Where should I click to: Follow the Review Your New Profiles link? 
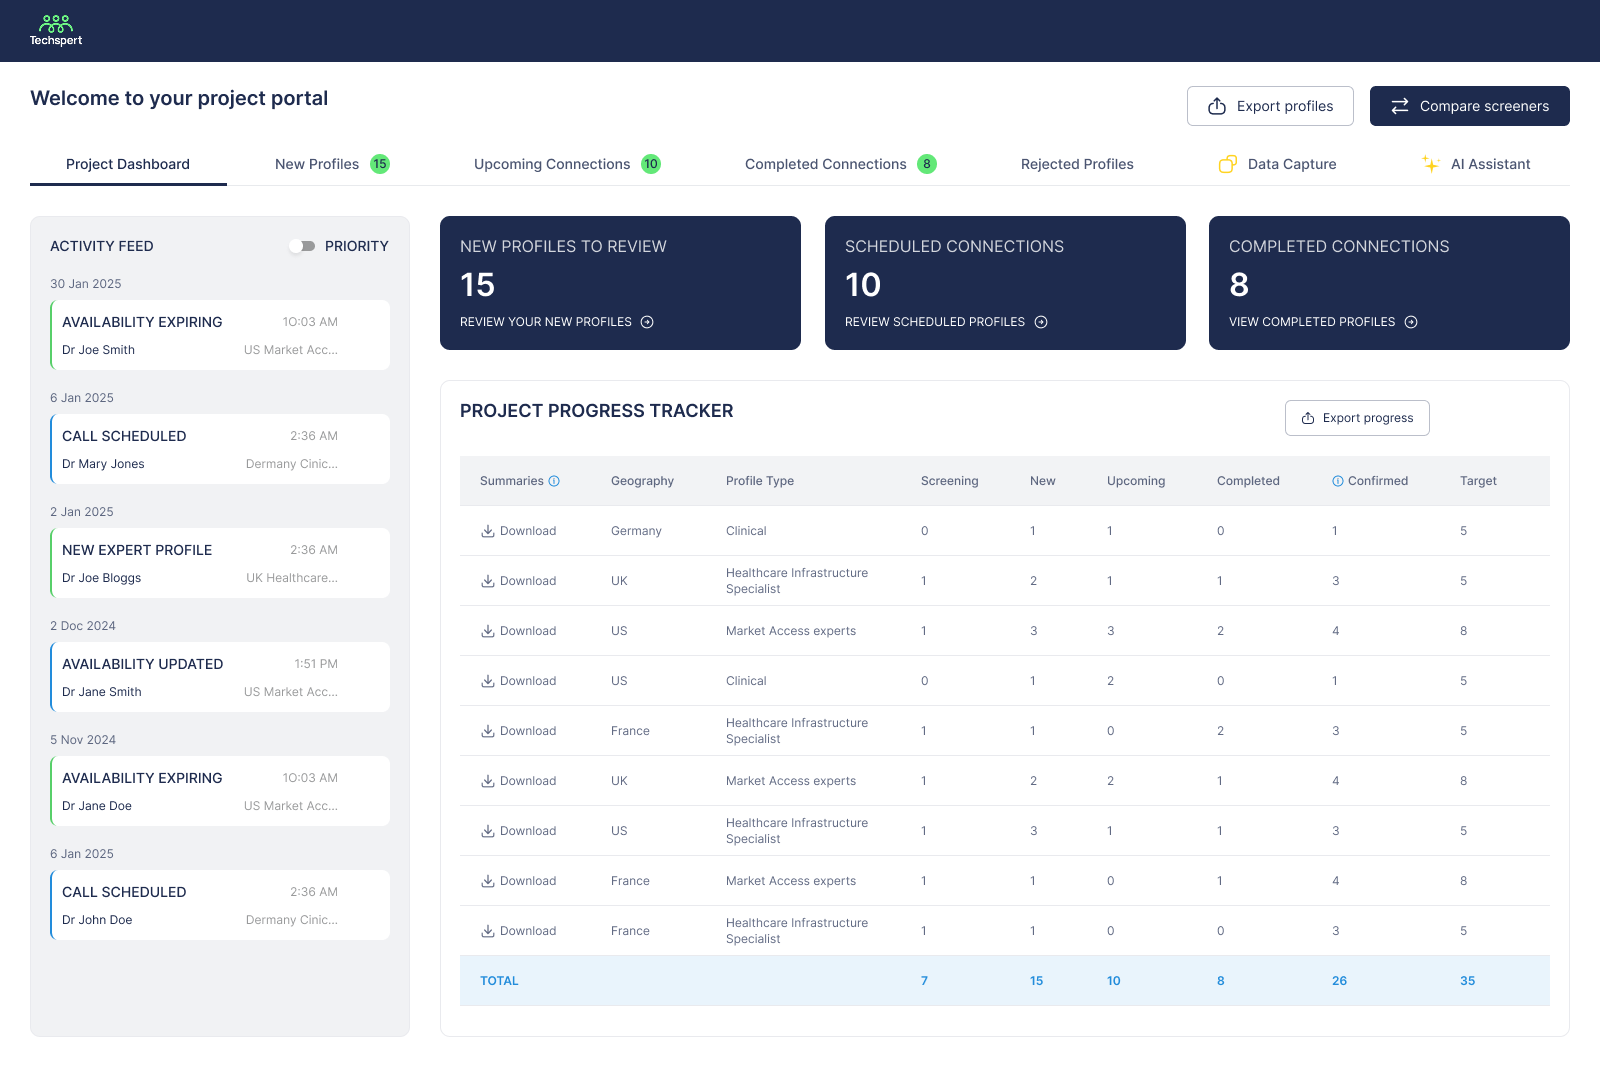coord(557,322)
